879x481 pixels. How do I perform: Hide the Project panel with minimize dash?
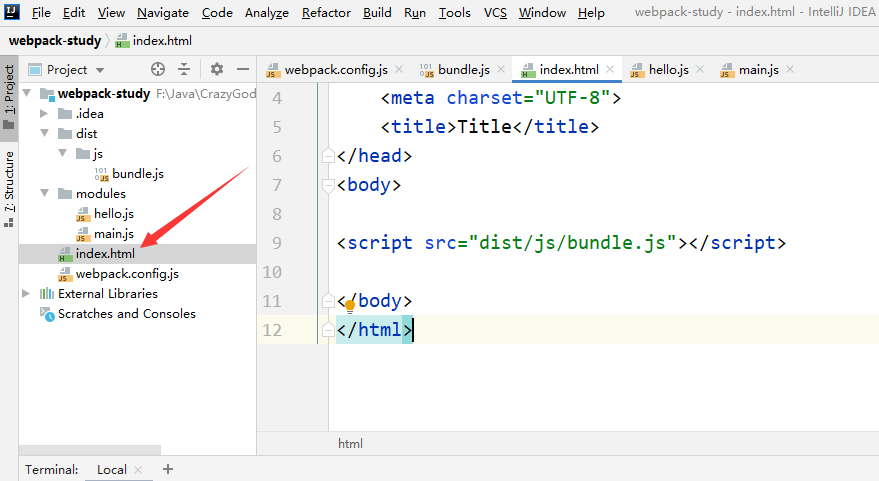pyautogui.click(x=242, y=69)
